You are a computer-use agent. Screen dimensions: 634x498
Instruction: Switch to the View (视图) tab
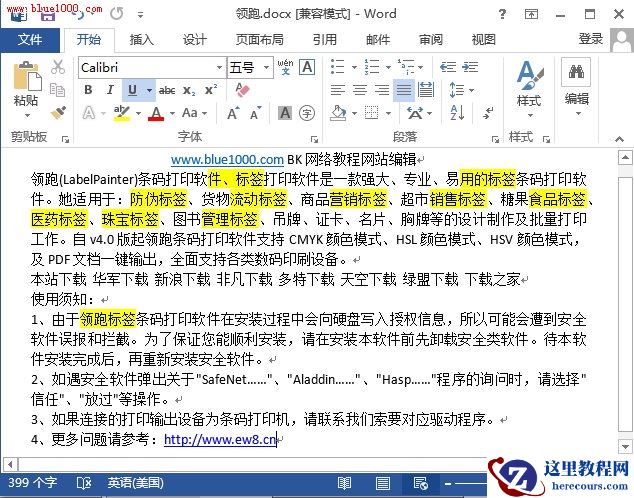pyautogui.click(x=483, y=40)
